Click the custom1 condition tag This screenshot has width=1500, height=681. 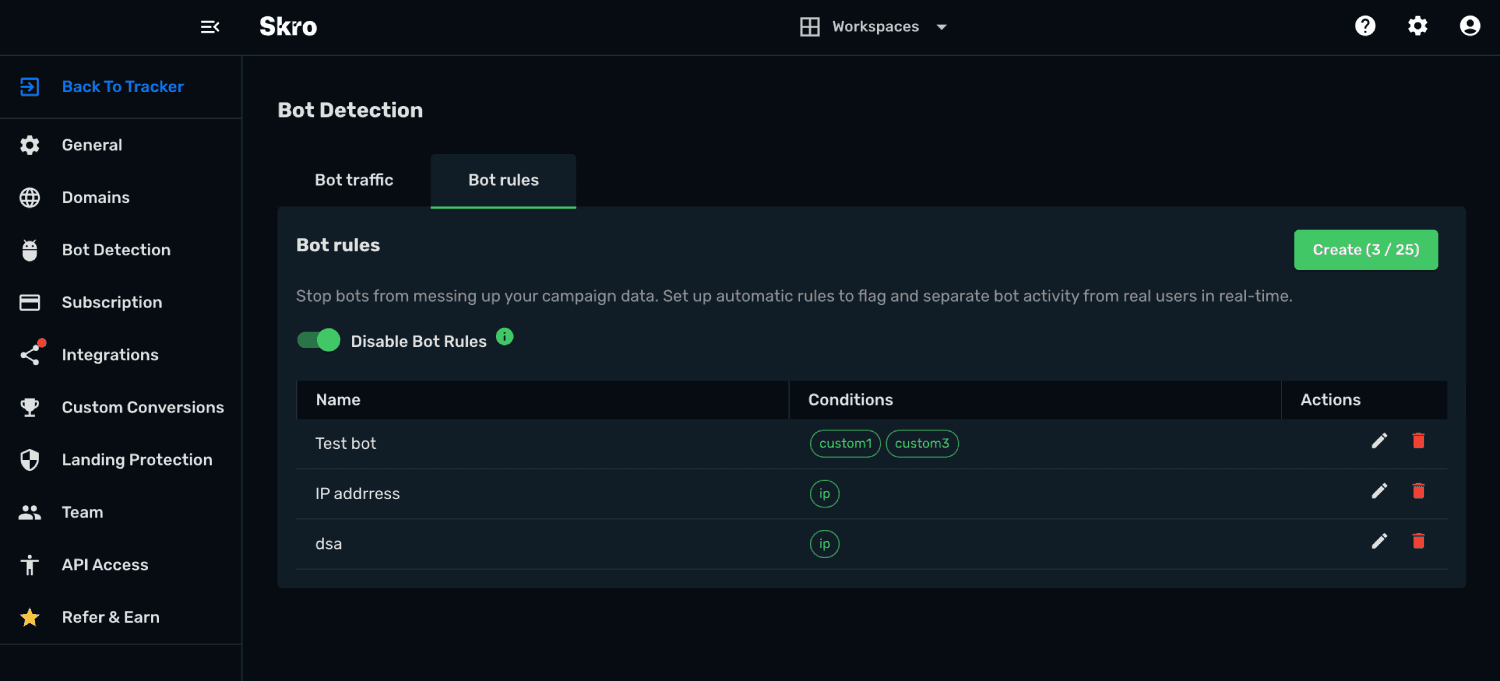[845, 443]
